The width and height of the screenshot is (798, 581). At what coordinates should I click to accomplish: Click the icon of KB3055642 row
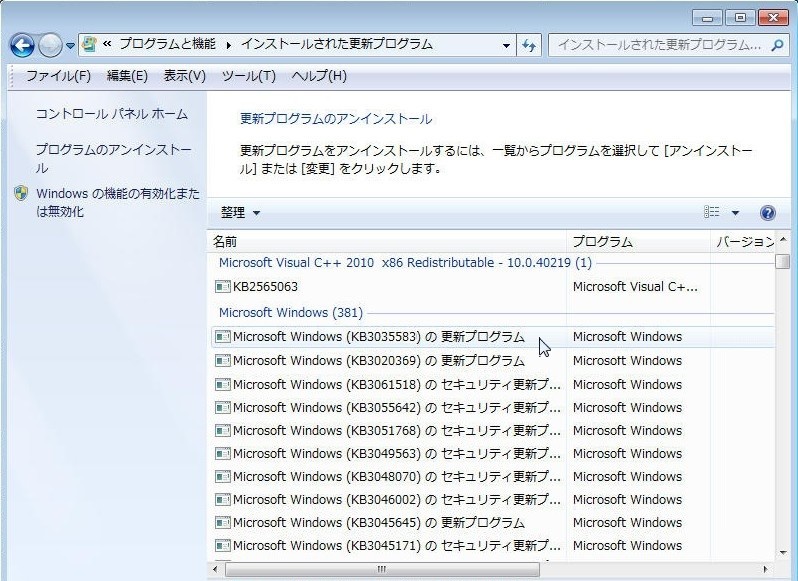coord(222,408)
